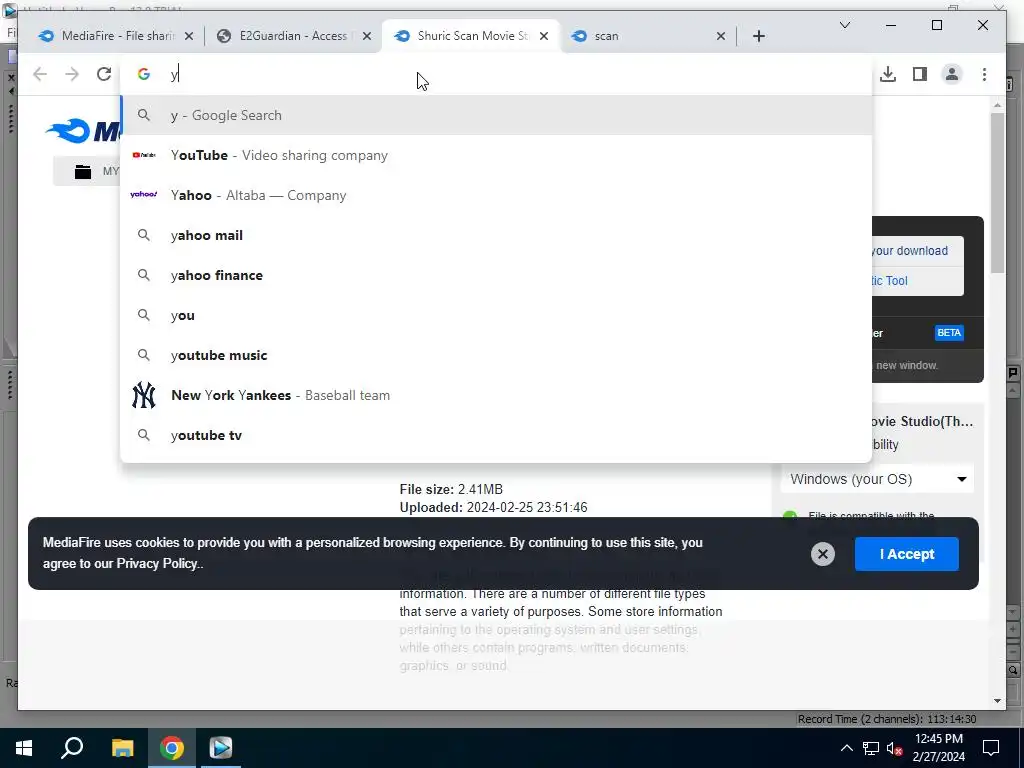Open the Windows Start menu

[24, 748]
